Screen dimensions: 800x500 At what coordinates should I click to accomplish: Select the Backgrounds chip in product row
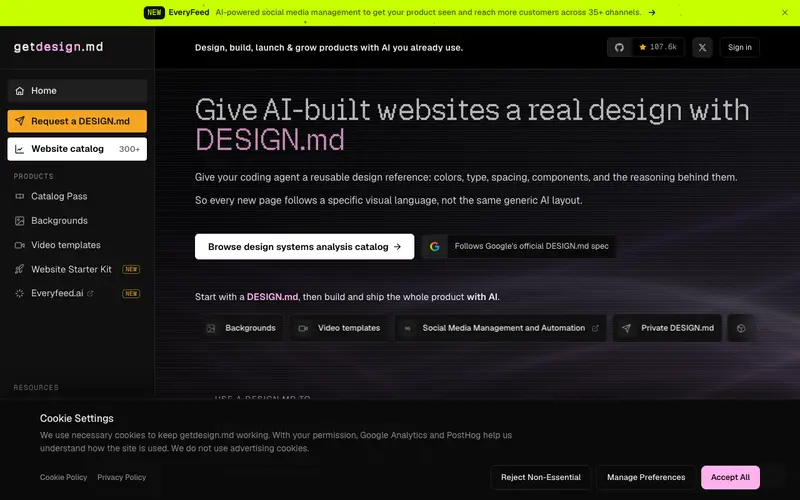pyautogui.click(x=242, y=328)
